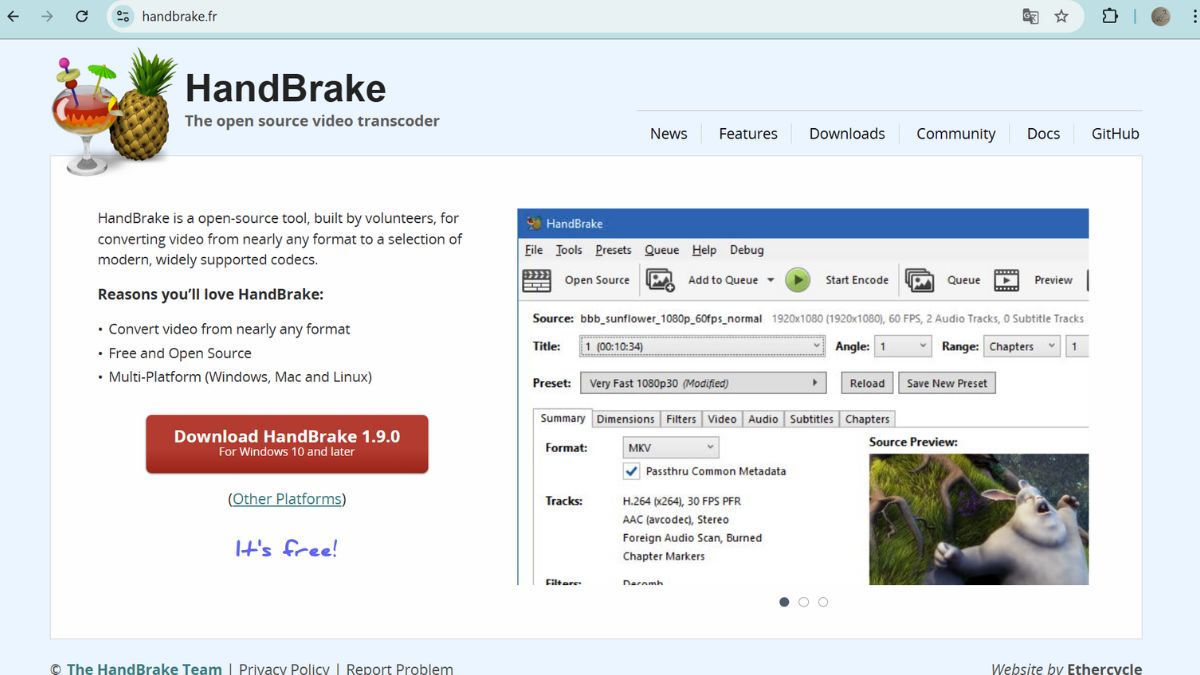Click the "H.264 (x264), 30 FPS PFR" track line
The width and height of the screenshot is (1200, 675).
click(681, 501)
